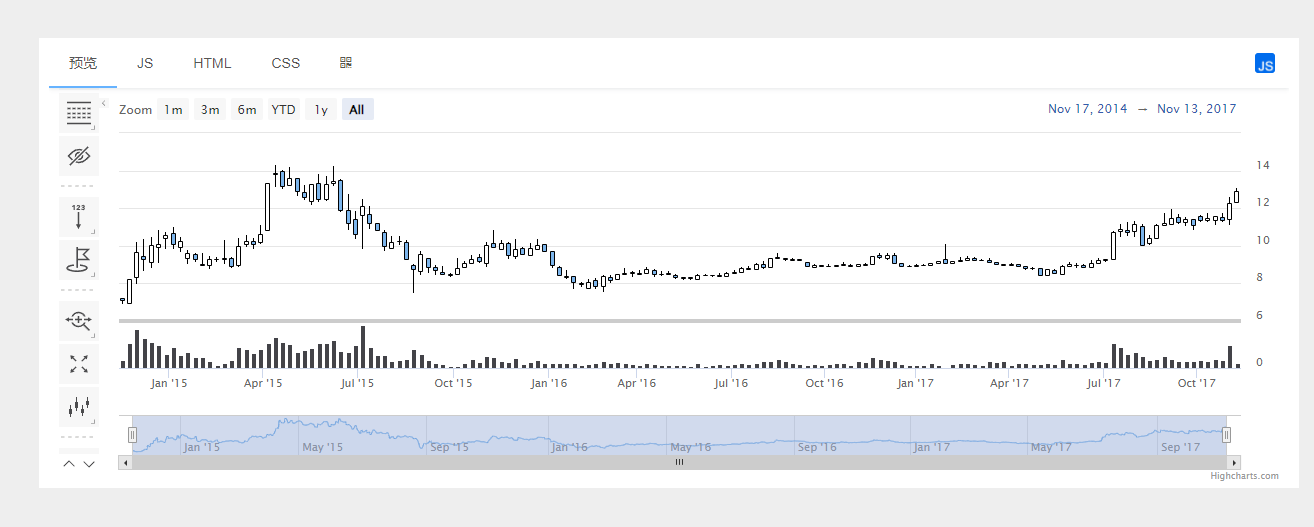Click the Oct '17 x-axis label

[1196, 383]
